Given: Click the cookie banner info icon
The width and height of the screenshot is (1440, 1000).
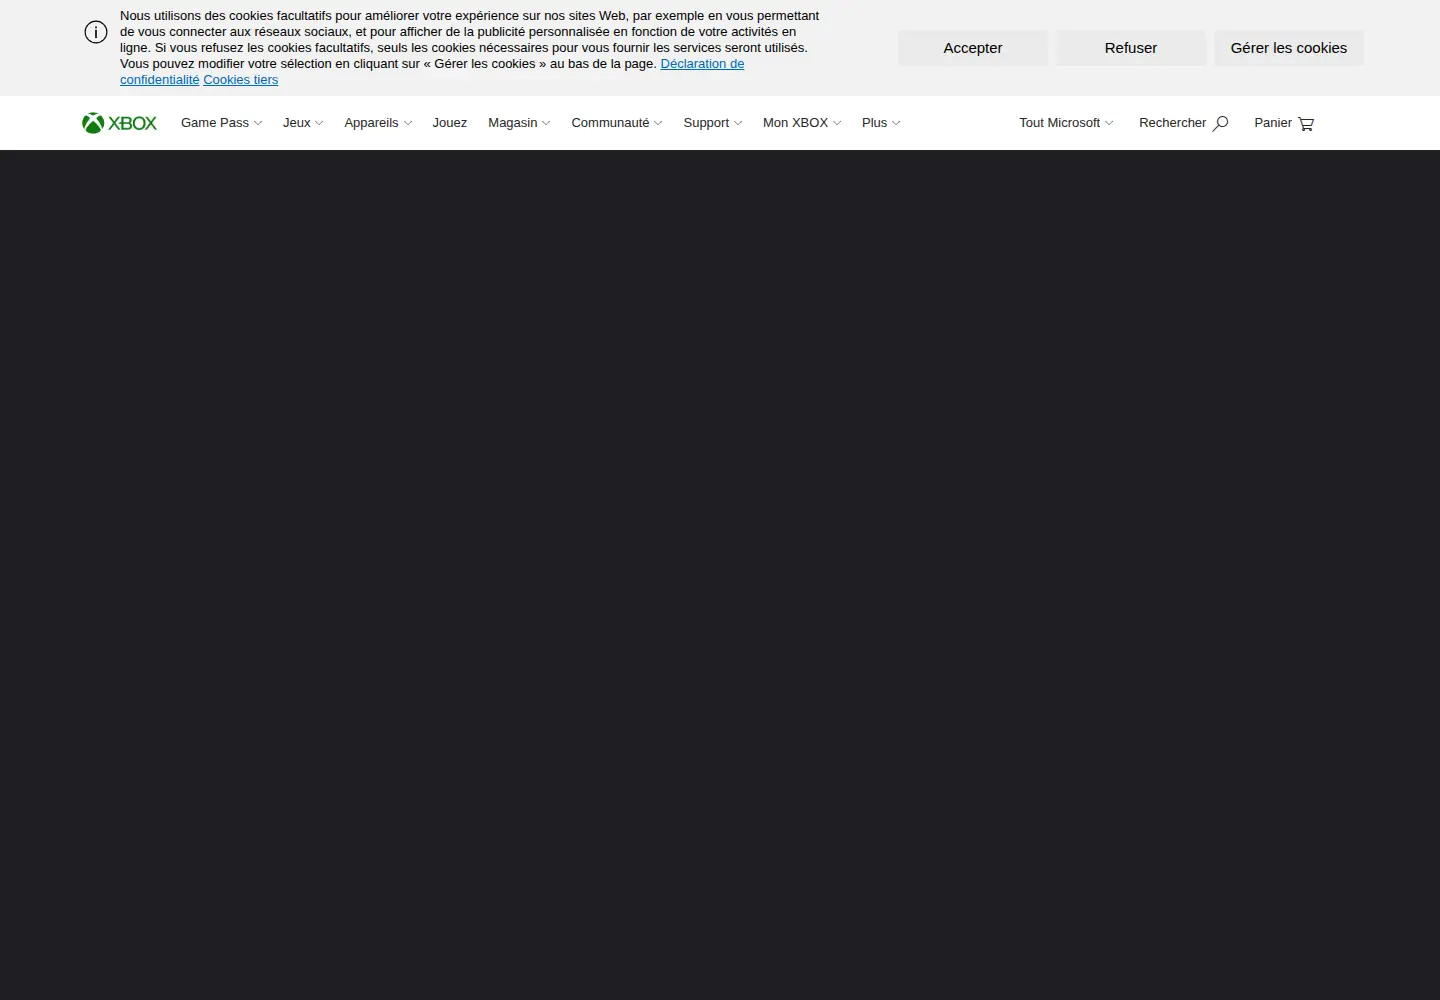Looking at the screenshot, I should click(x=96, y=32).
